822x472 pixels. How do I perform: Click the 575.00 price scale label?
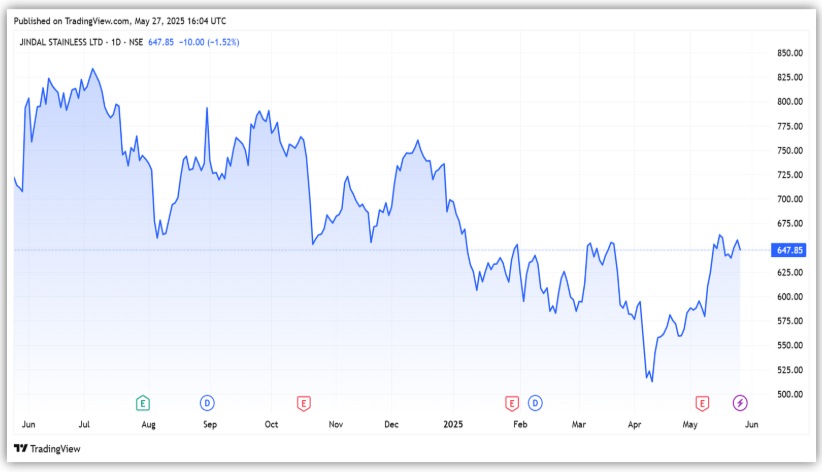790,321
